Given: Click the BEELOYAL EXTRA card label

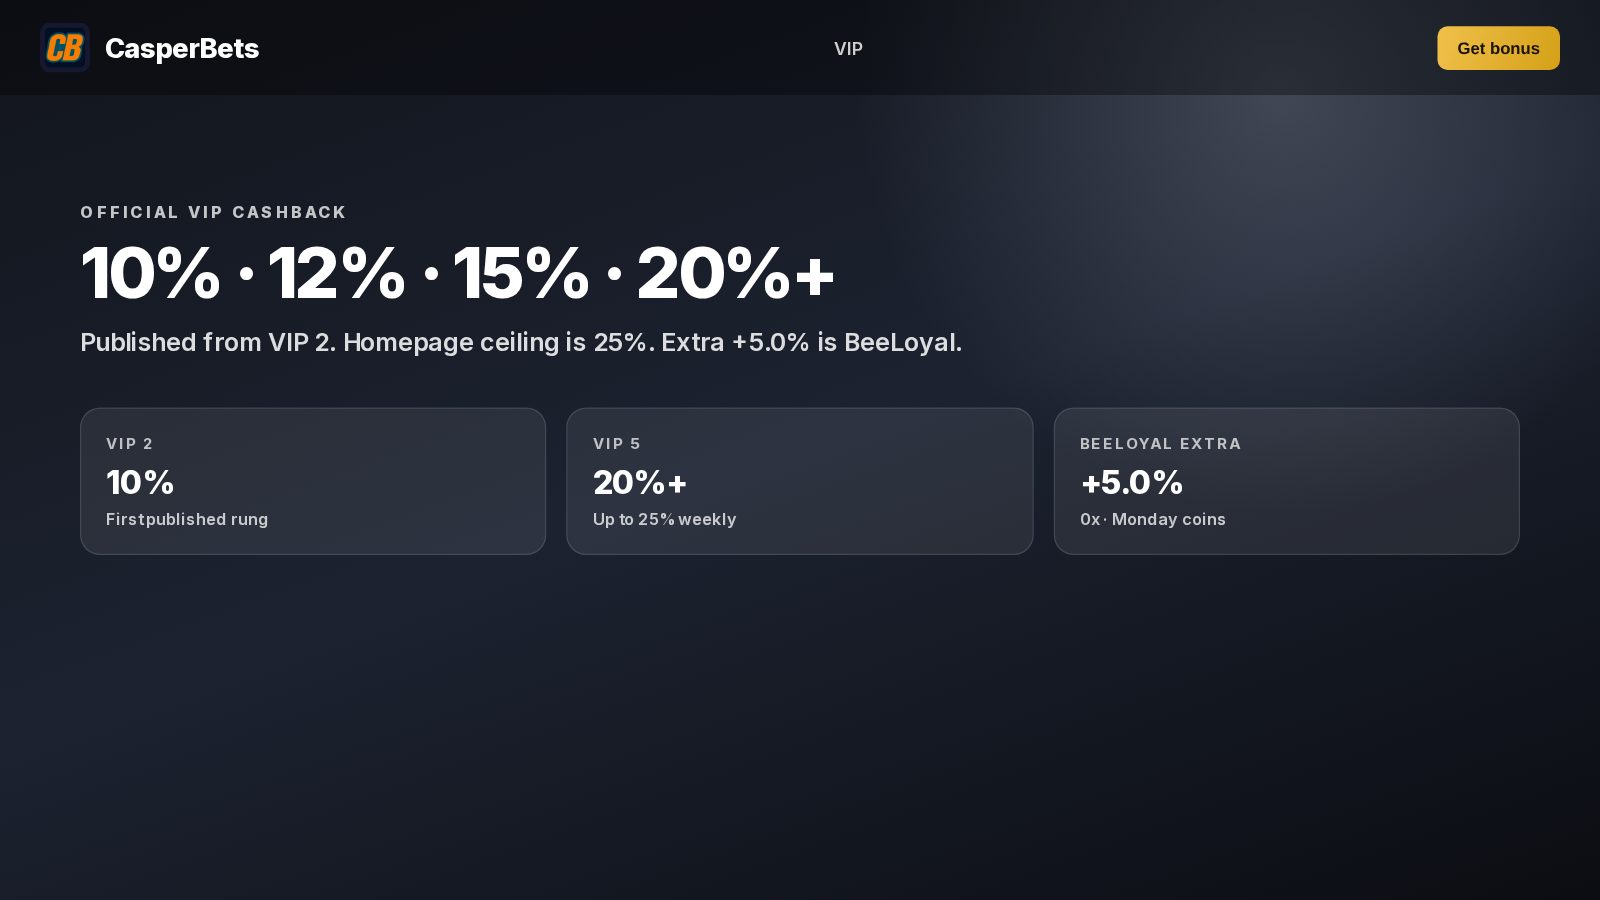Looking at the screenshot, I should 1160,443.
